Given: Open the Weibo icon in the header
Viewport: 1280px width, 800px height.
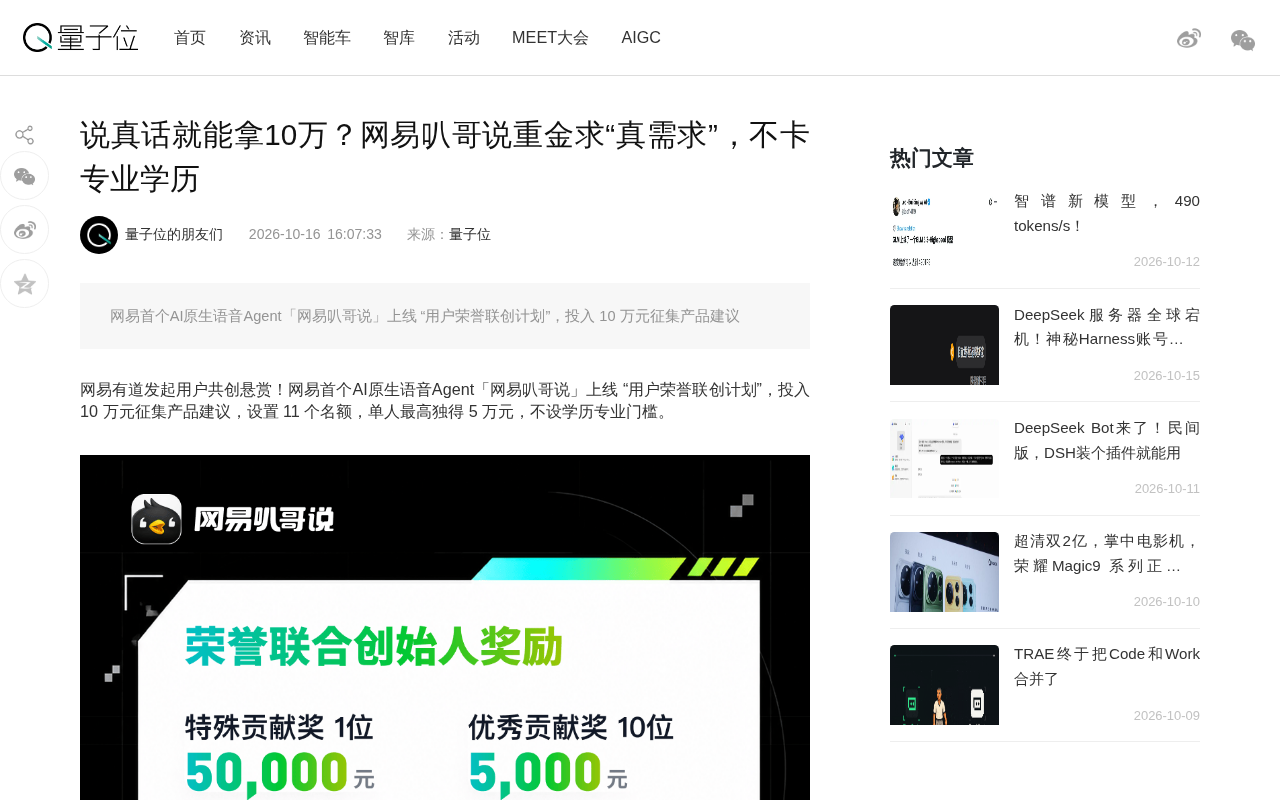Looking at the screenshot, I should click(x=1189, y=39).
